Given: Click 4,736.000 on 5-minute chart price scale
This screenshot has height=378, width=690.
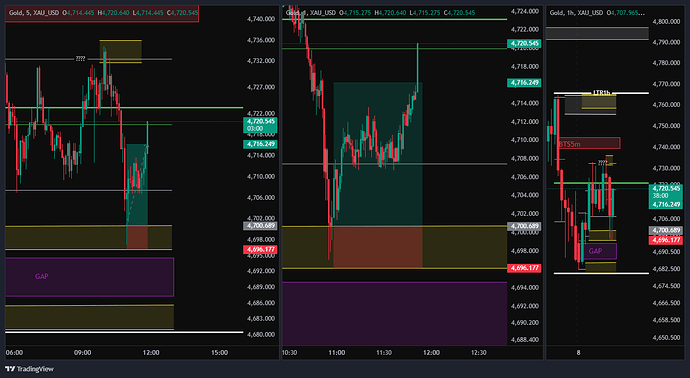Looking at the screenshot, I should [x=261, y=40].
